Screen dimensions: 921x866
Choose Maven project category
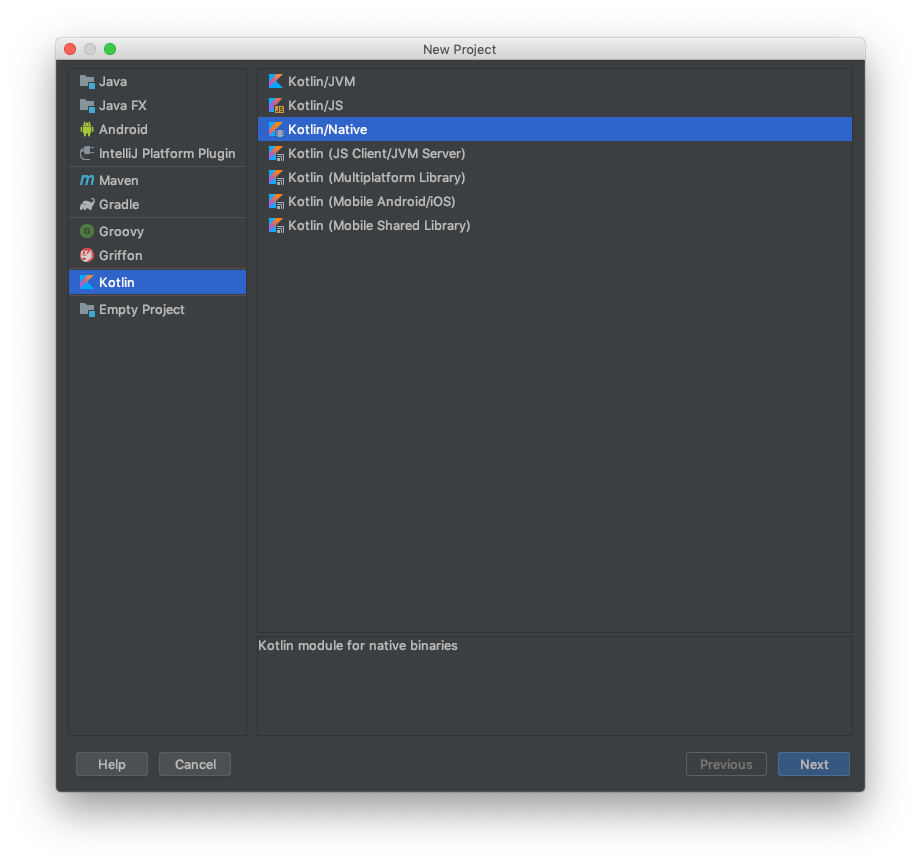pyautogui.click(x=157, y=180)
